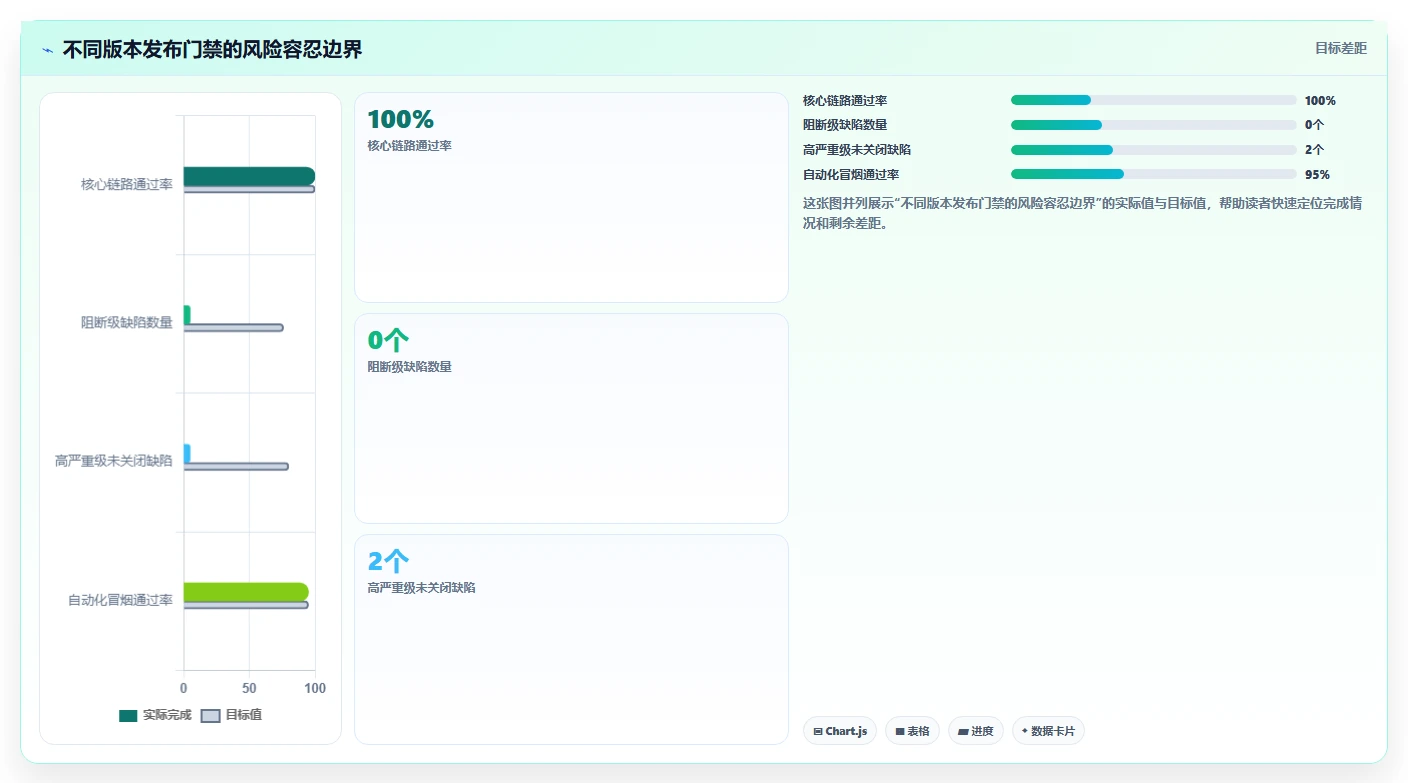The height and width of the screenshot is (783, 1408).
Task: Click the 阻断级缺陷数量 target bar in chart
Action: pyautogui.click(x=233, y=328)
